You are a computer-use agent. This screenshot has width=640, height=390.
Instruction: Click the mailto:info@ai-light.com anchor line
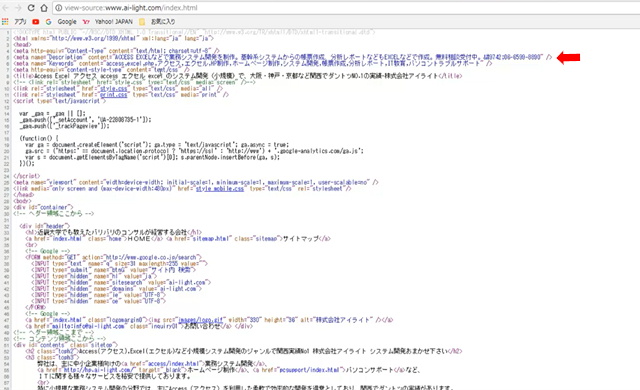(x=138, y=326)
